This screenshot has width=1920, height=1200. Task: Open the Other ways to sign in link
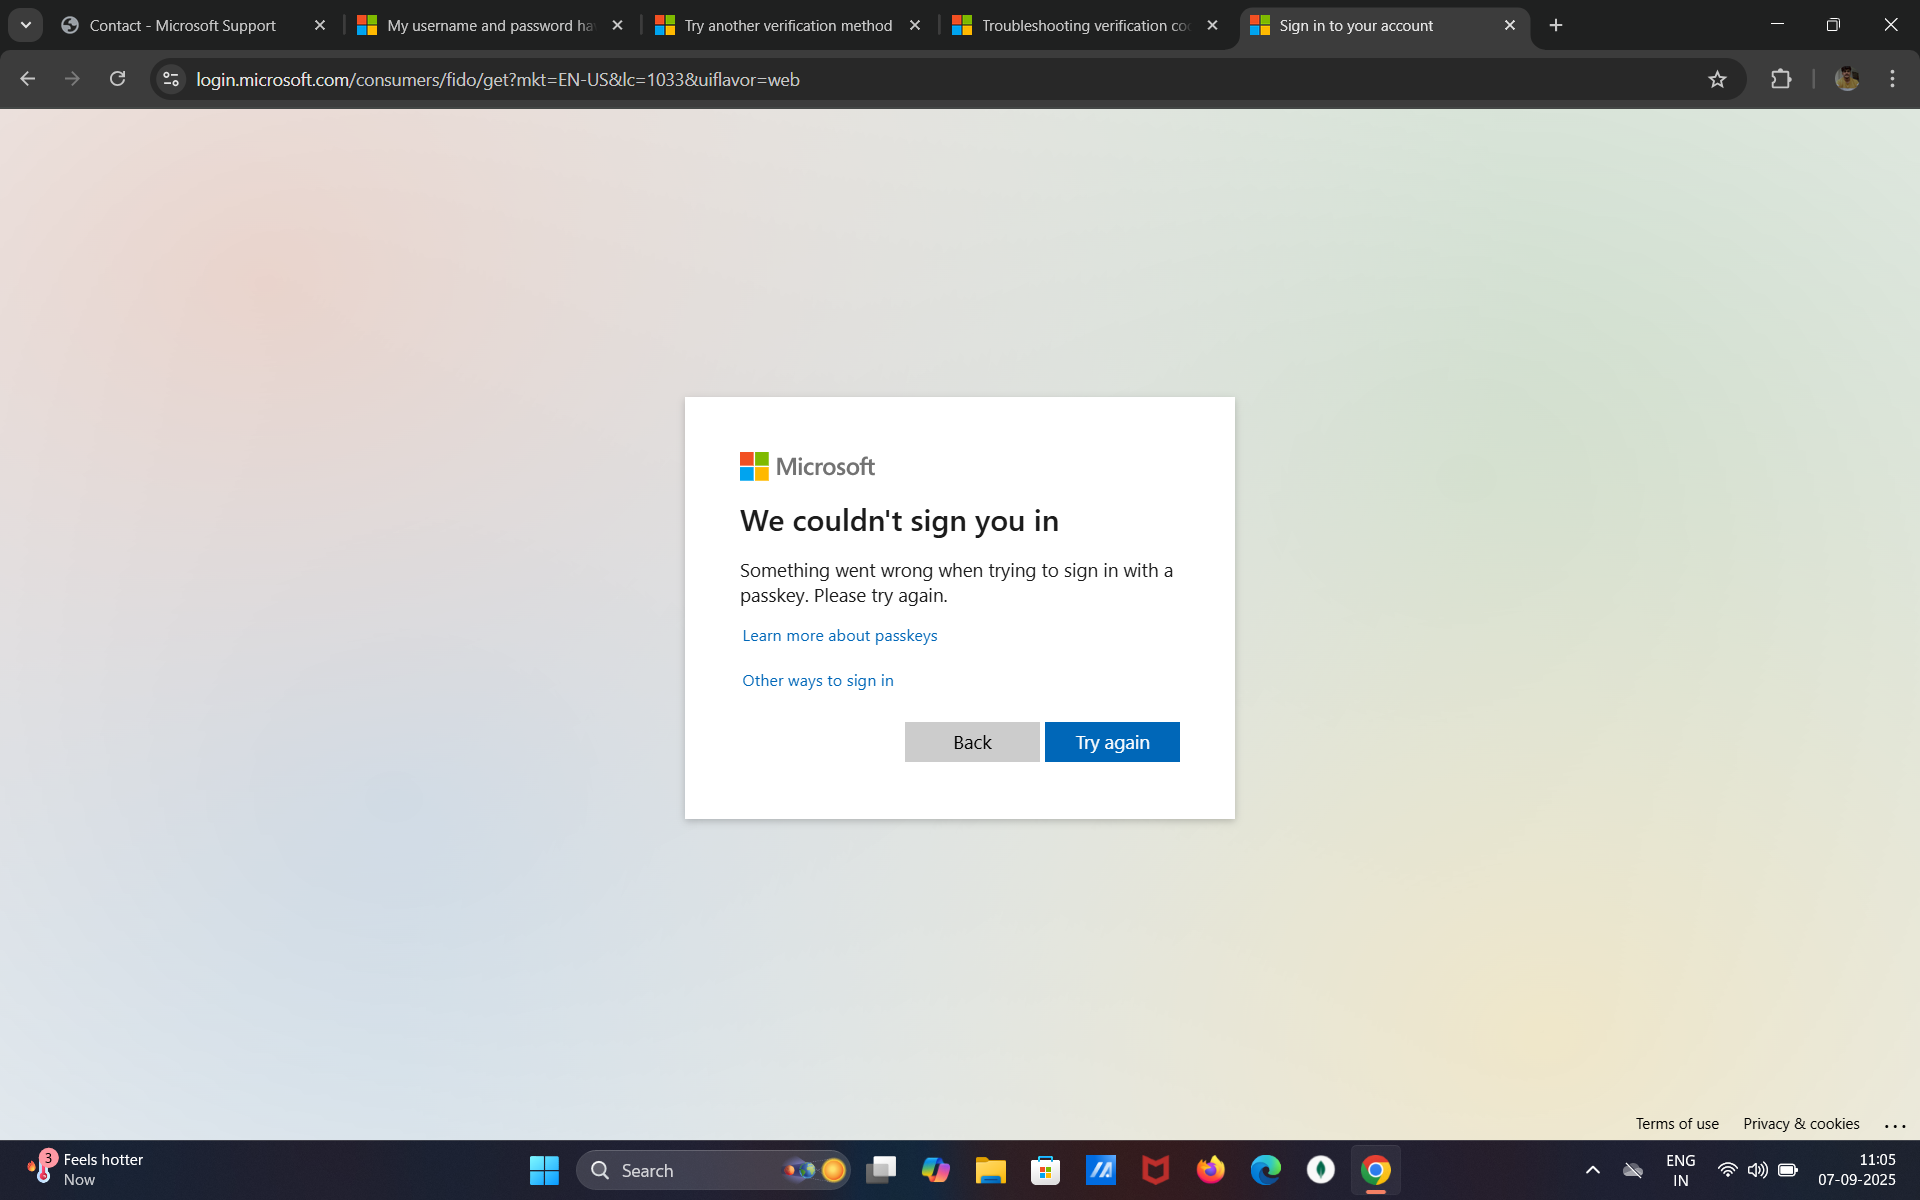click(x=817, y=680)
